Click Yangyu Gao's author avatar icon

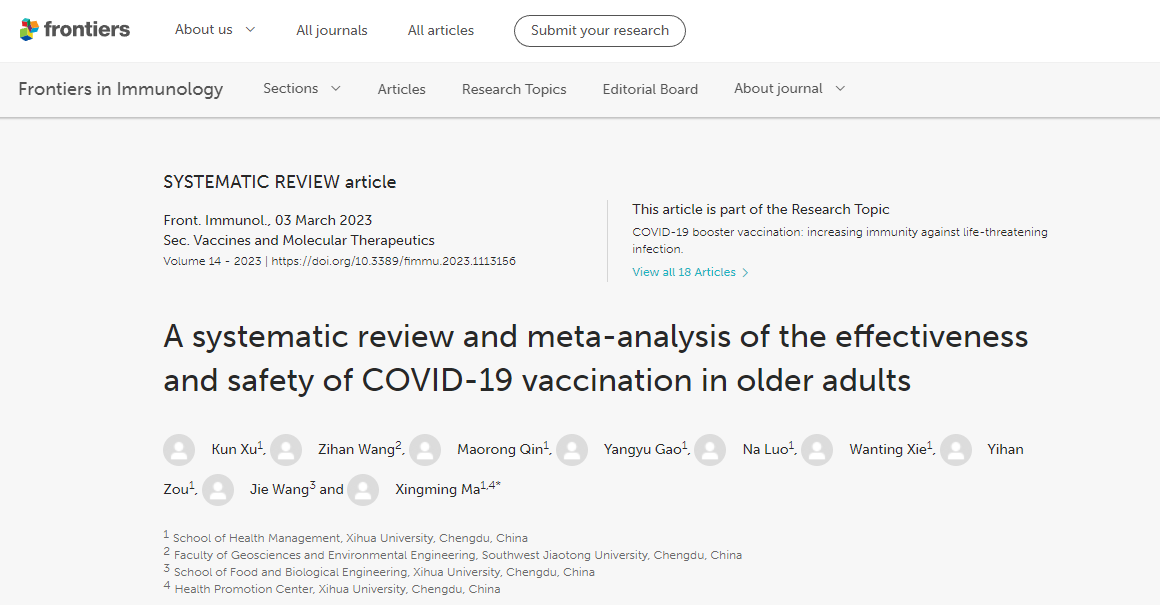(572, 450)
